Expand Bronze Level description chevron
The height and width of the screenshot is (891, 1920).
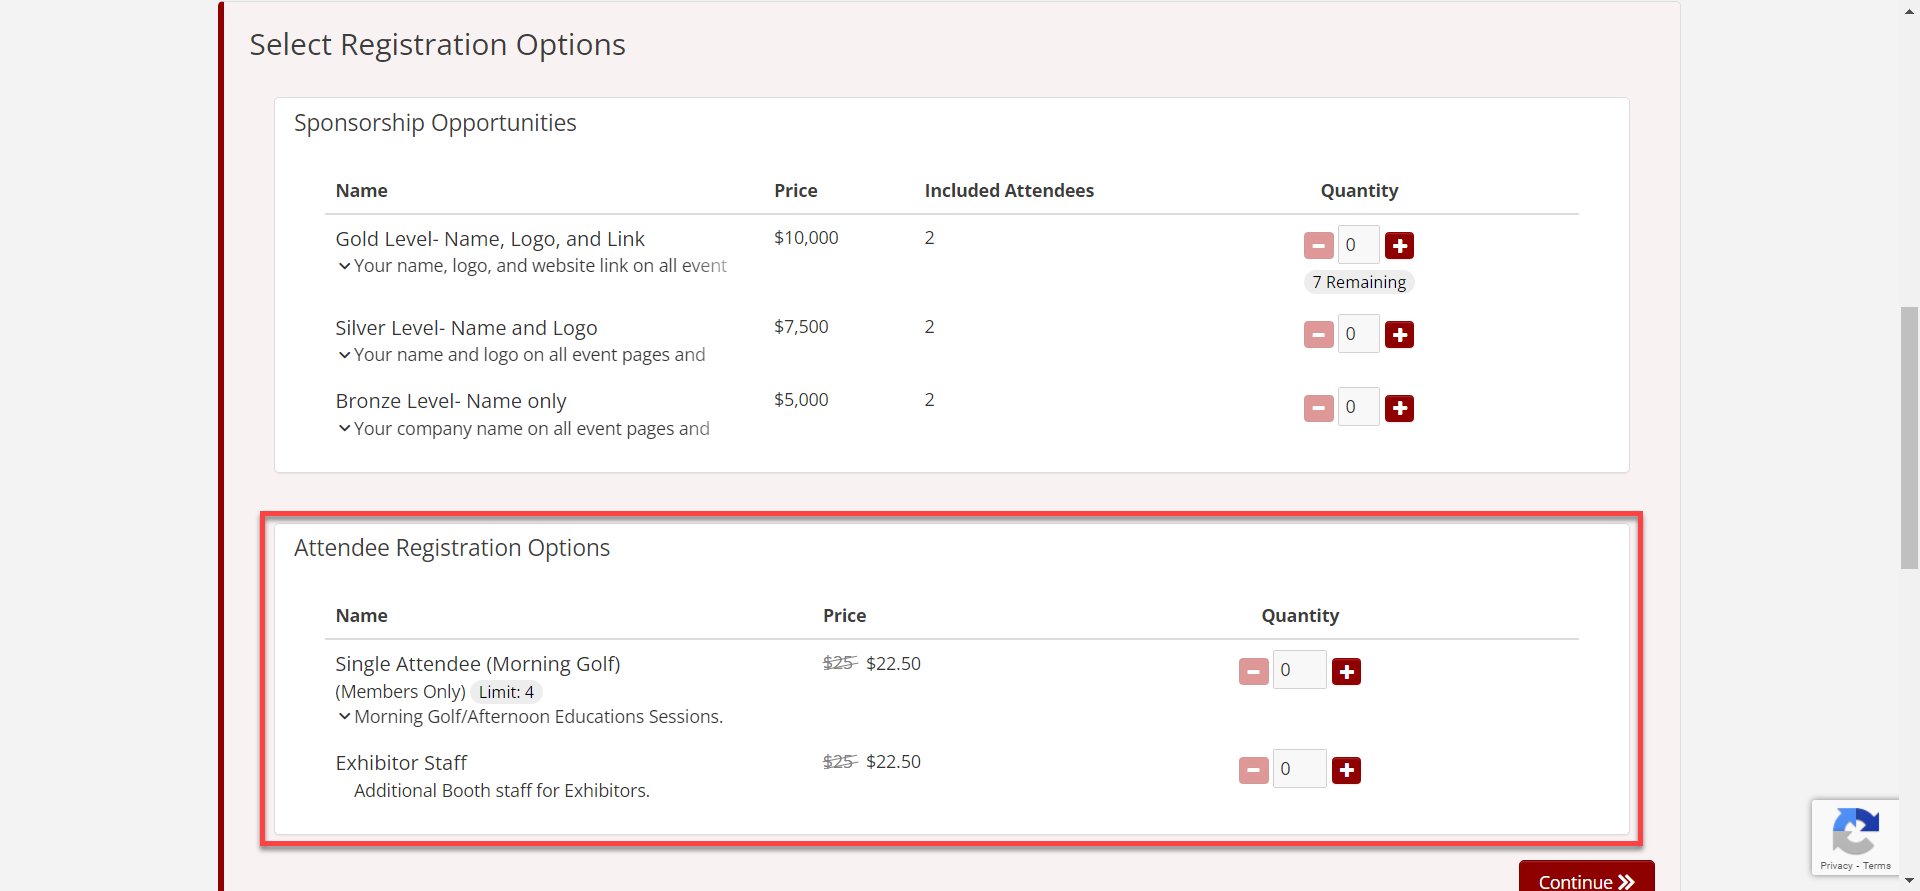[344, 429]
